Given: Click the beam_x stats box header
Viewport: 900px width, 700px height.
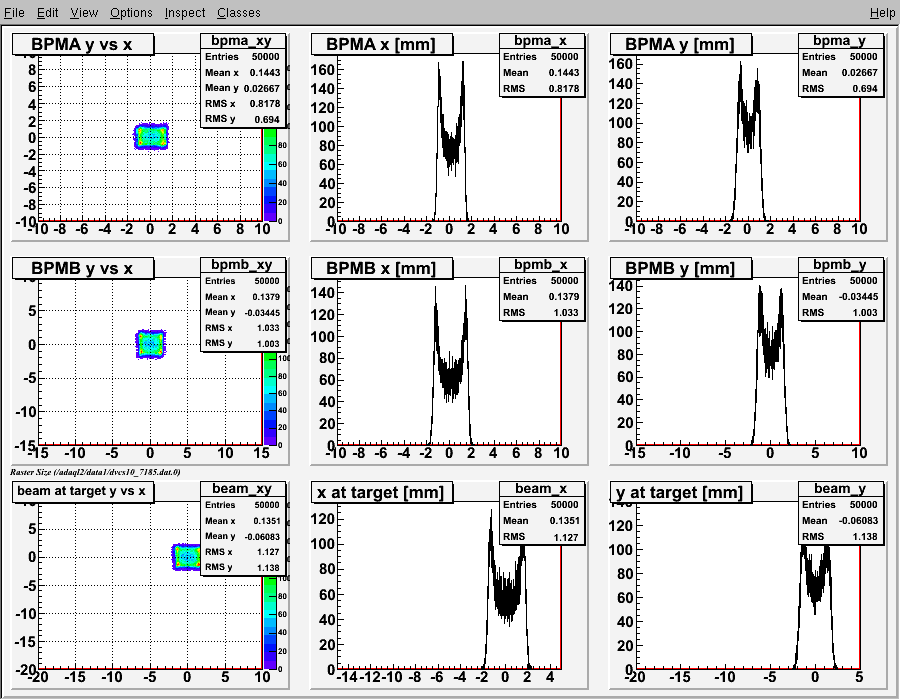Looking at the screenshot, I should pos(541,488).
